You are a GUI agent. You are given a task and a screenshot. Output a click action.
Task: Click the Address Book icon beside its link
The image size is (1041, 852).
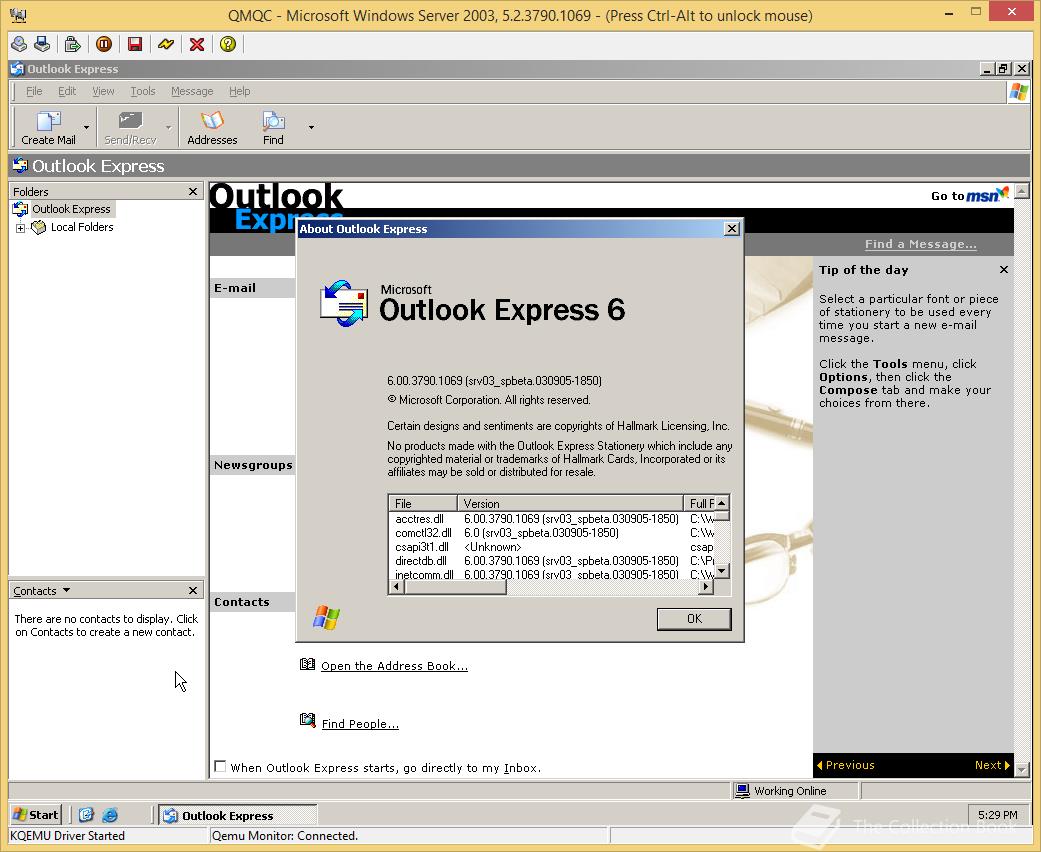click(307, 664)
